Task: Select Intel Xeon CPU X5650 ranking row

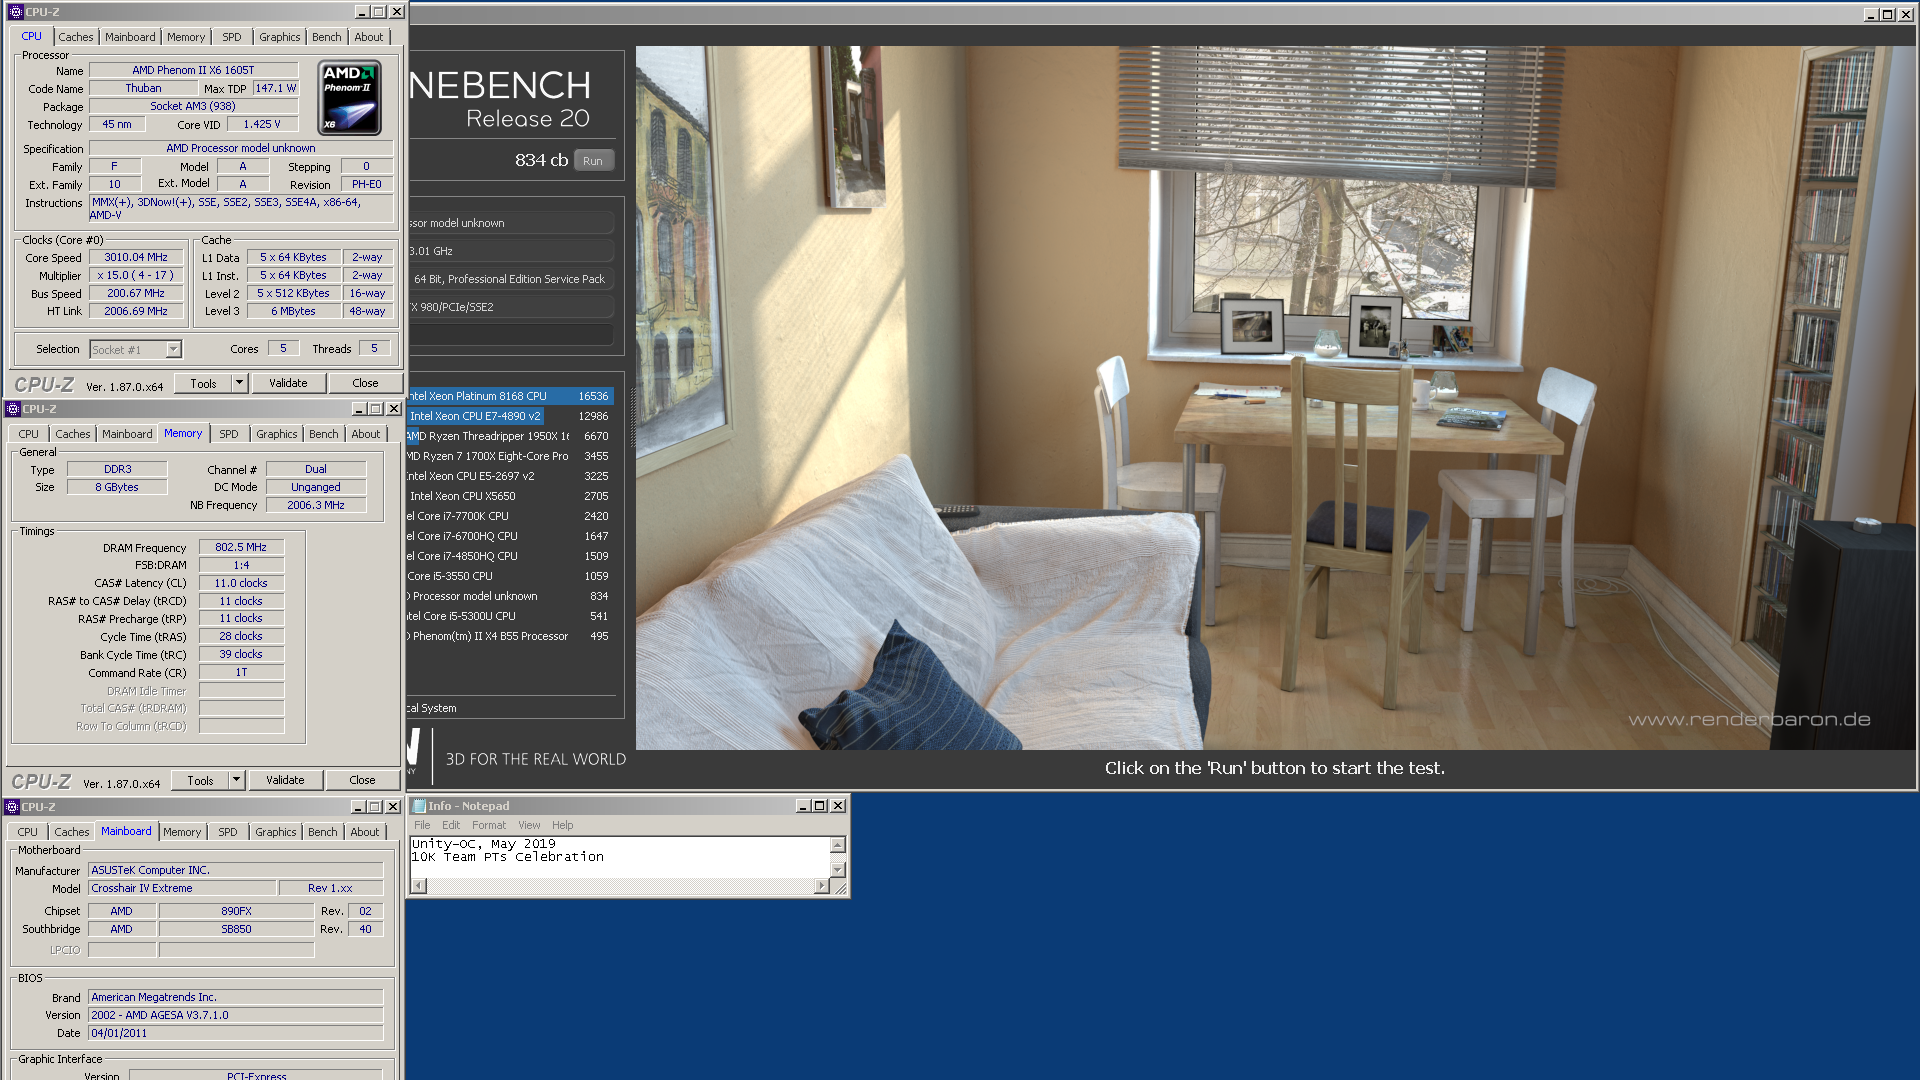Action: coord(510,496)
